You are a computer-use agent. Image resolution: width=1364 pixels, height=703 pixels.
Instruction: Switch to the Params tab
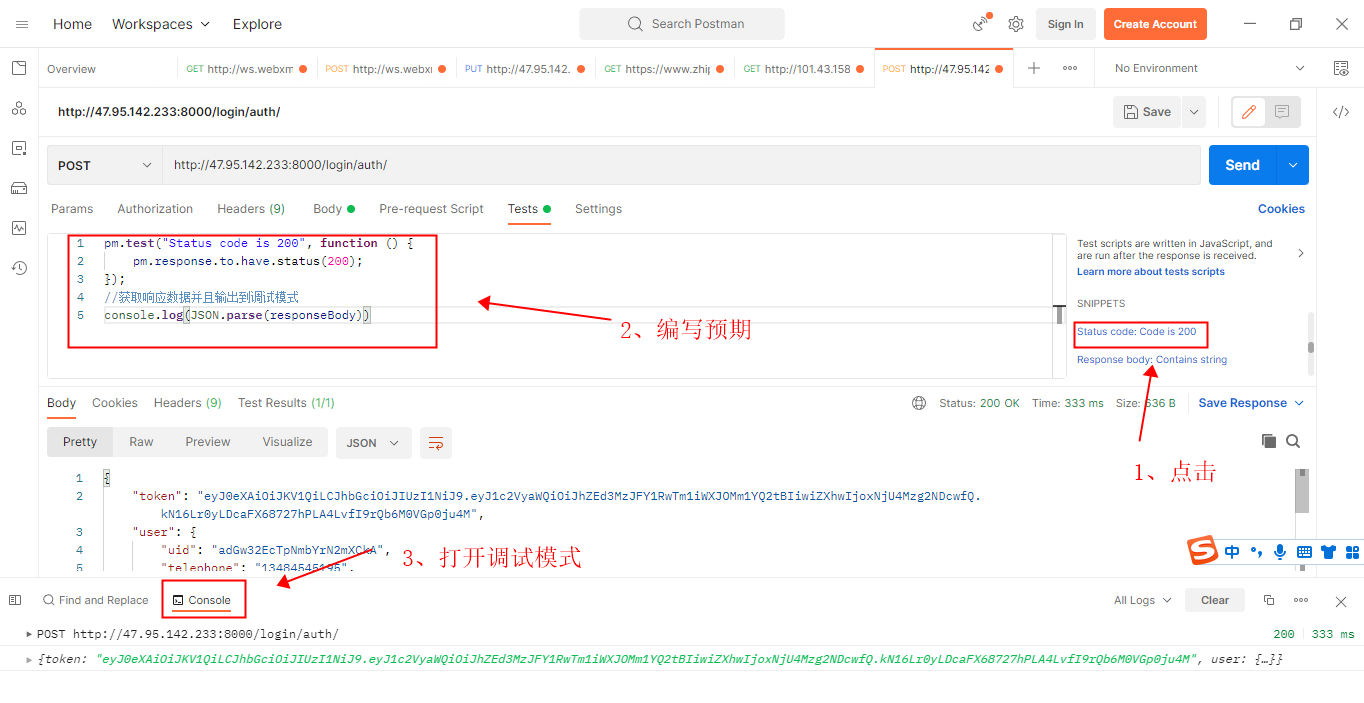(x=72, y=209)
